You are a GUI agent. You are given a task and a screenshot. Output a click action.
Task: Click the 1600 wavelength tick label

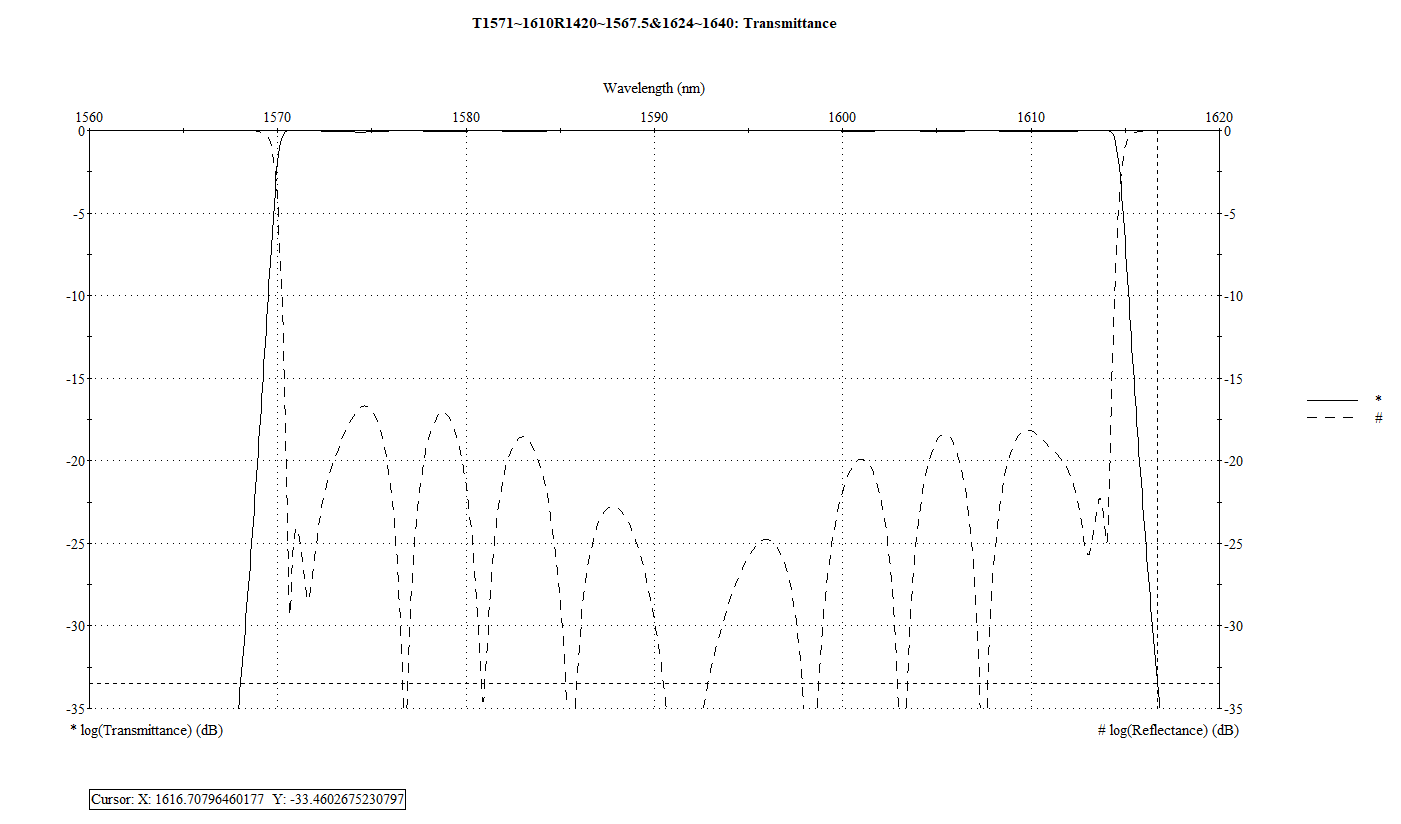click(842, 117)
